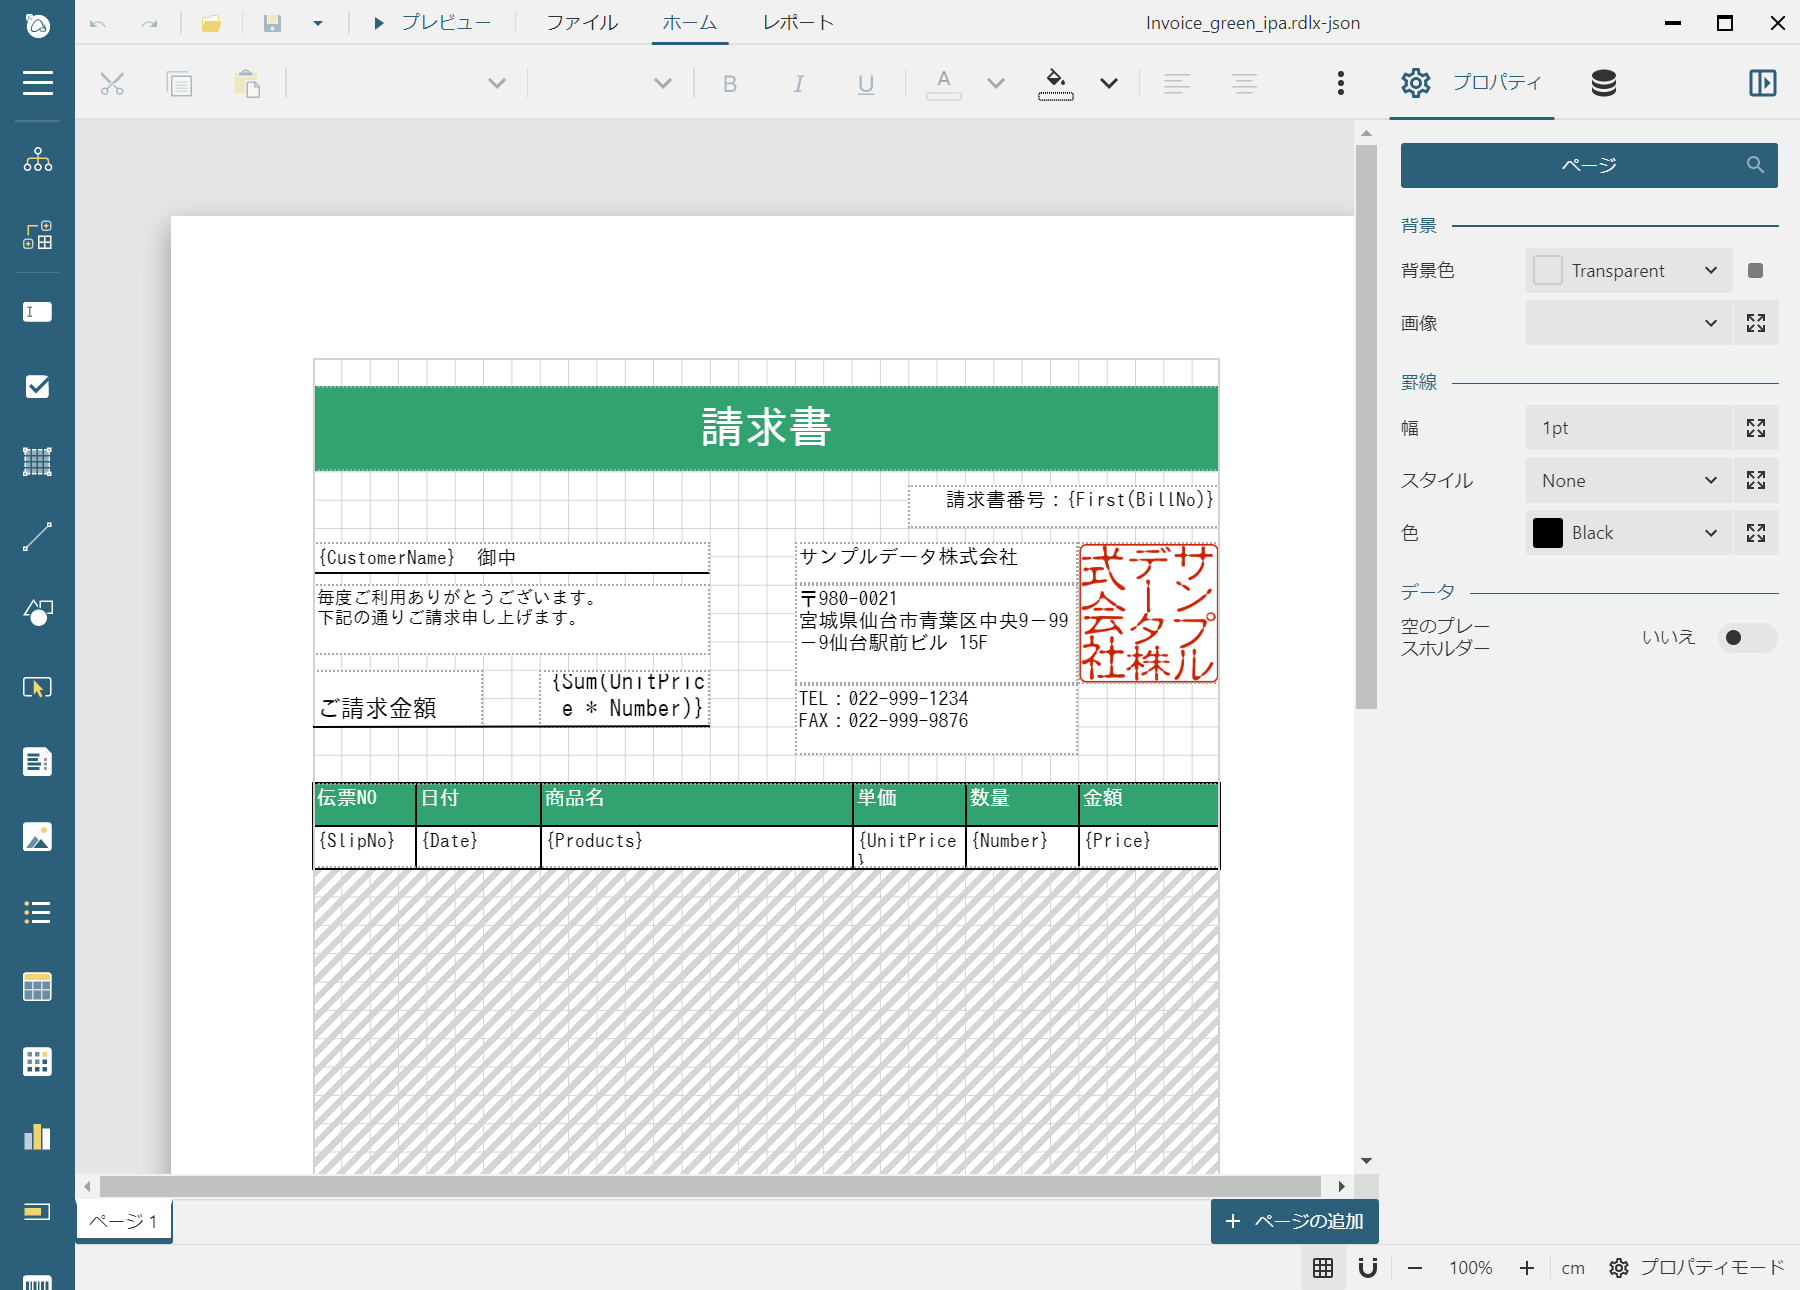1800x1290 pixels.
Task: Click the font color A swatch
Action: [x=944, y=84]
